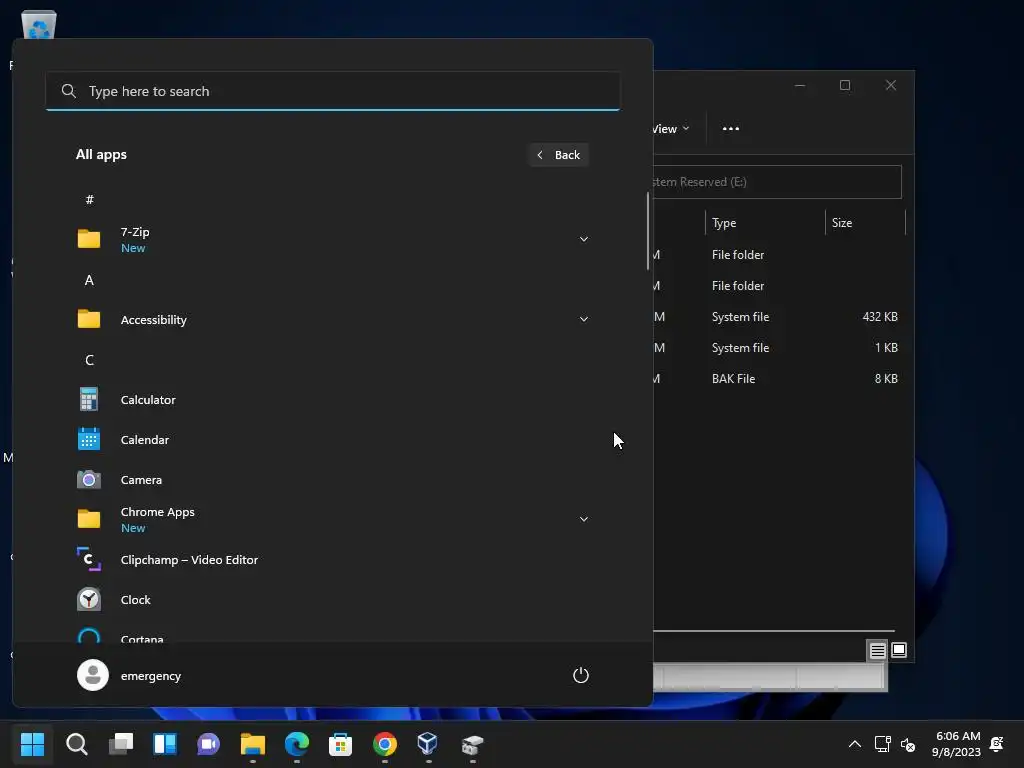
Task: Jump to letter index via '#' header
Action: coord(89,199)
